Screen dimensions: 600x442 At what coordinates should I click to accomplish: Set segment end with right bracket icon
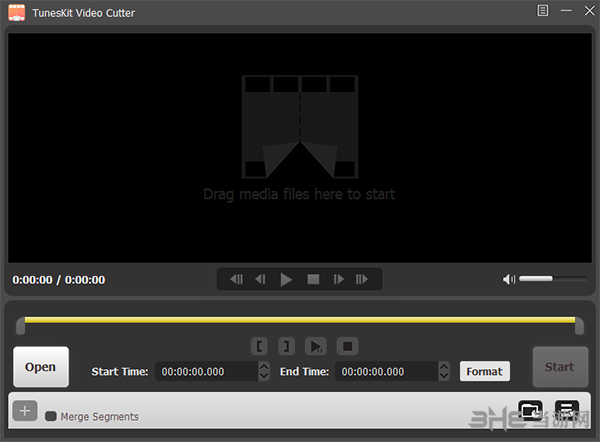tap(287, 346)
